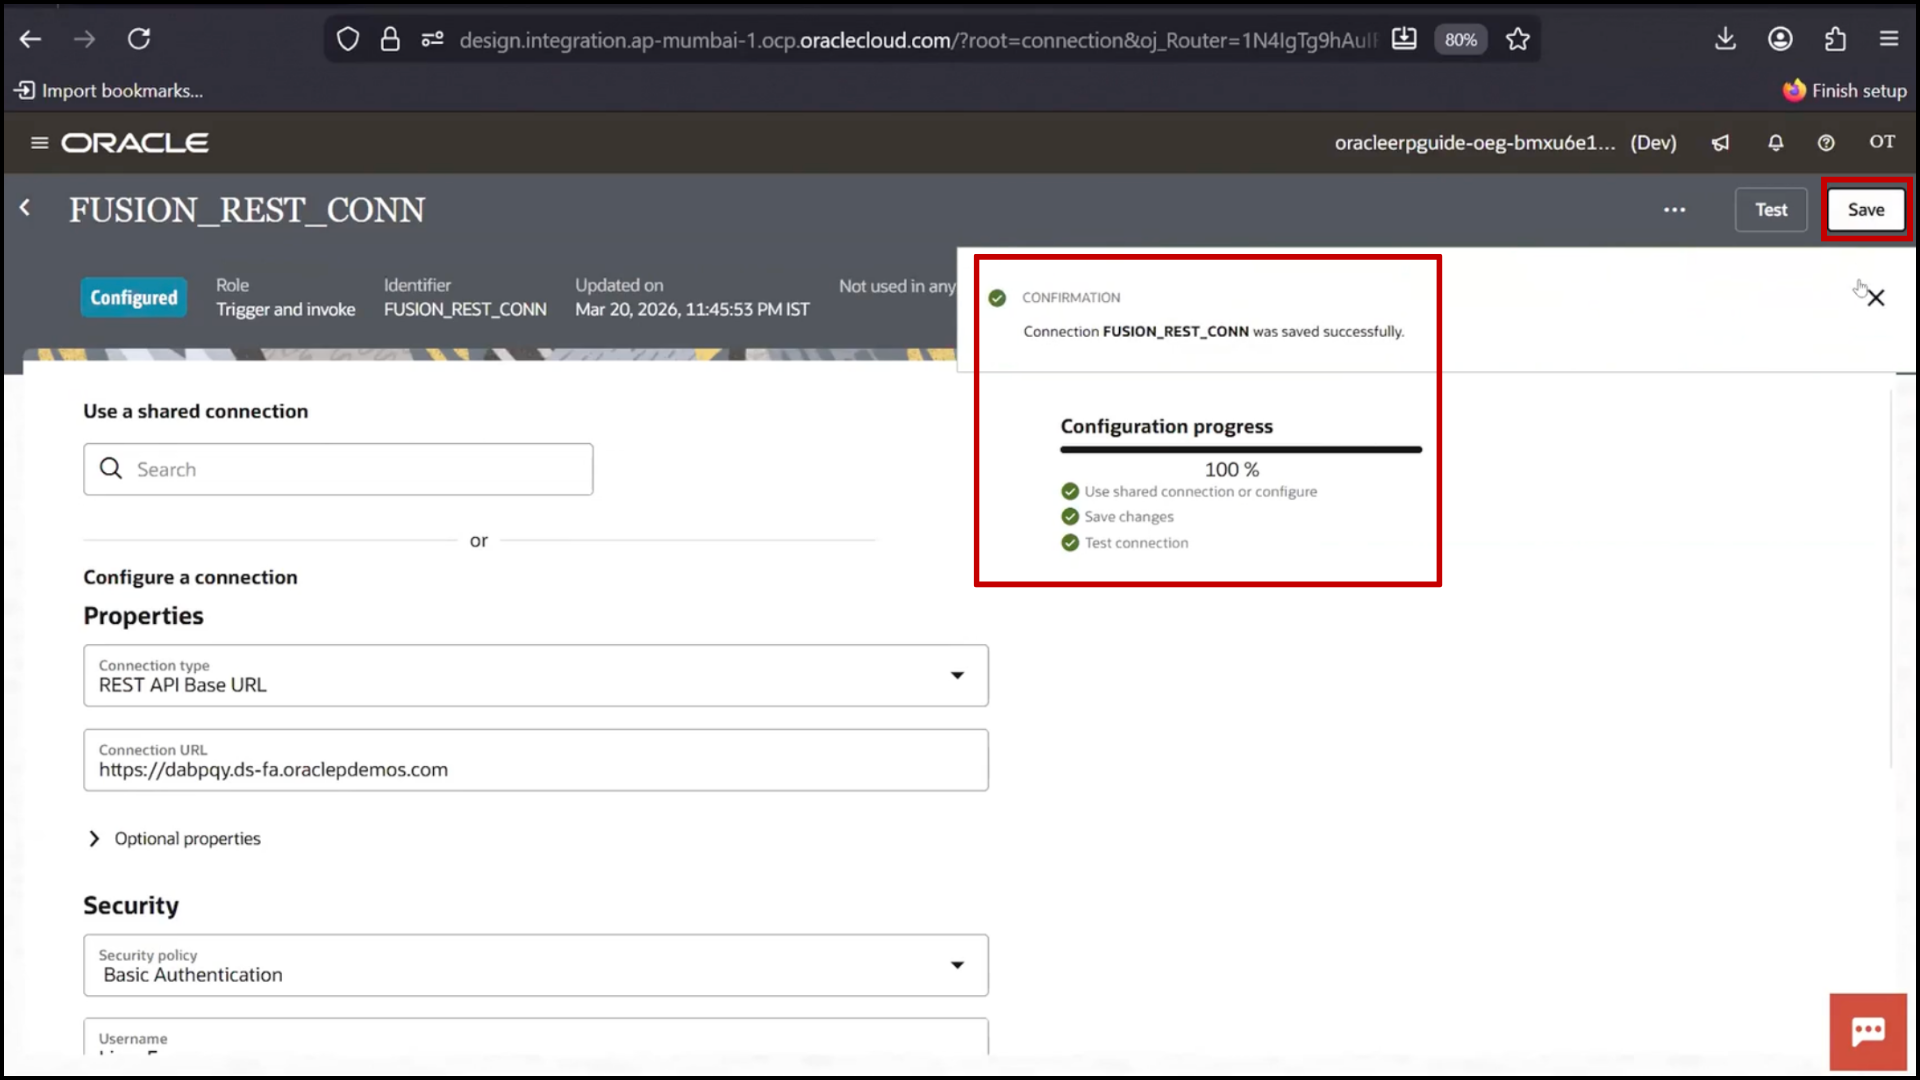Click the 'Trigger and invoke' role value
The image size is (1920, 1080).
(286, 310)
